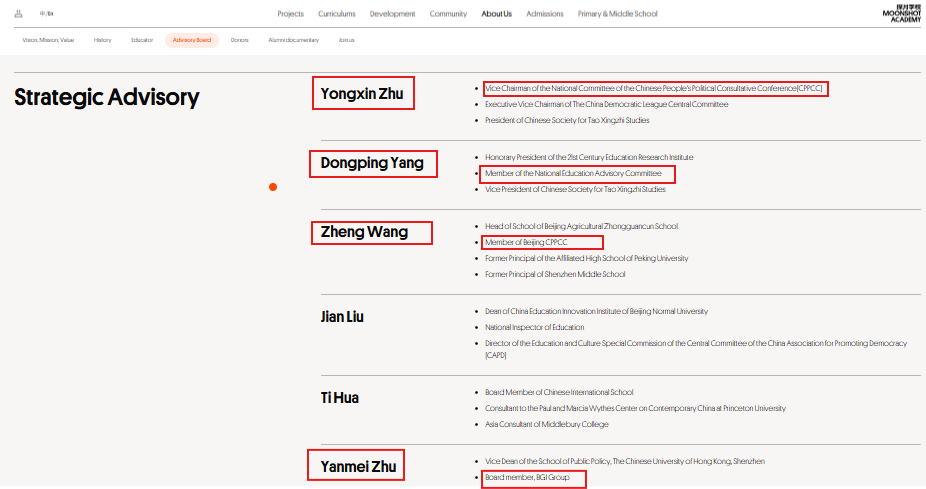Switch language with the 中/En toggle

[x=47, y=14]
